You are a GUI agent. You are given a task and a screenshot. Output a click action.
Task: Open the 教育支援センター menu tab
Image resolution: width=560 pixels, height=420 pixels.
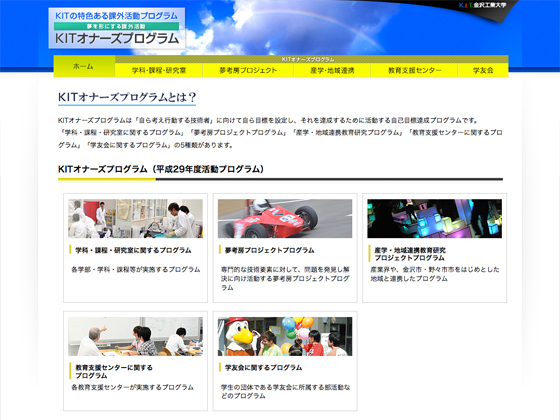(x=415, y=70)
